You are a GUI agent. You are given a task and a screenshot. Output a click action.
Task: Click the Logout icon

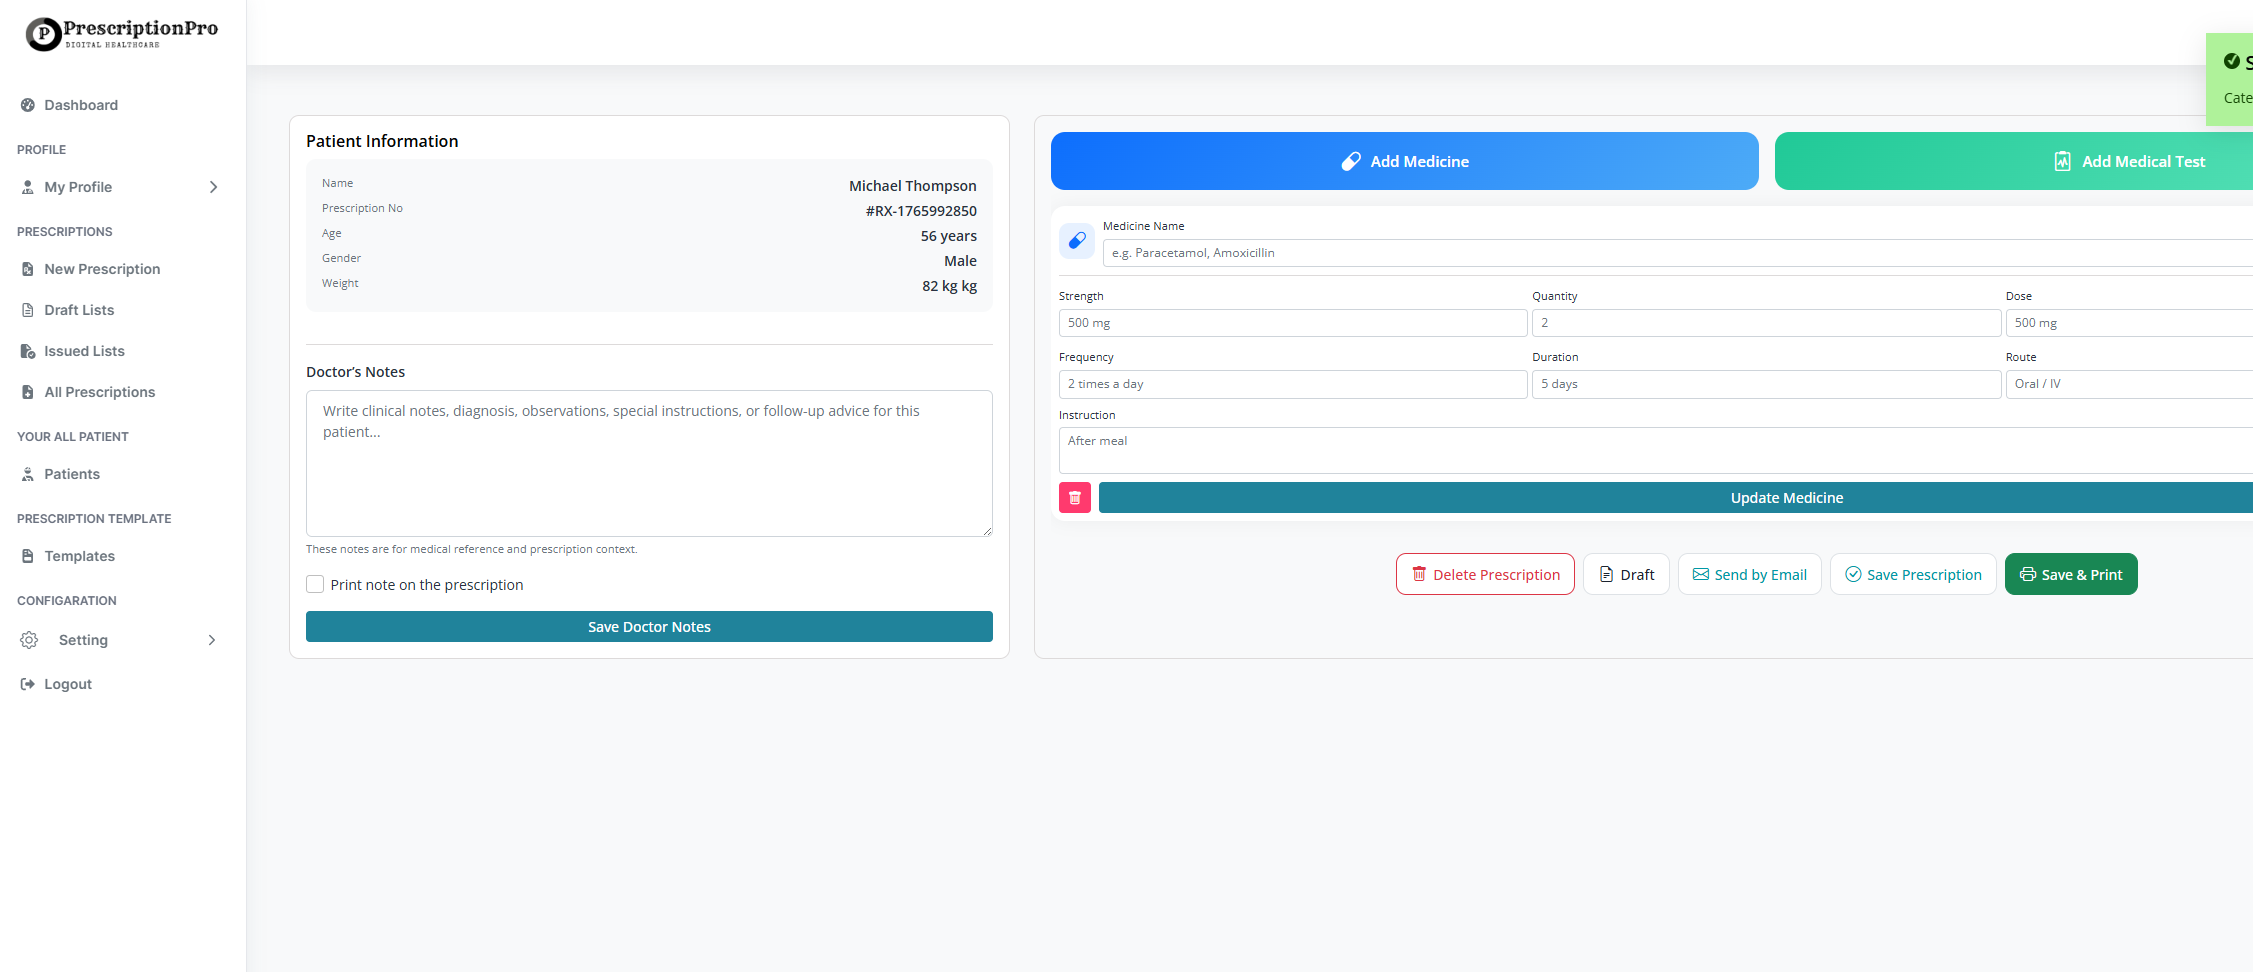click(26, 683)
